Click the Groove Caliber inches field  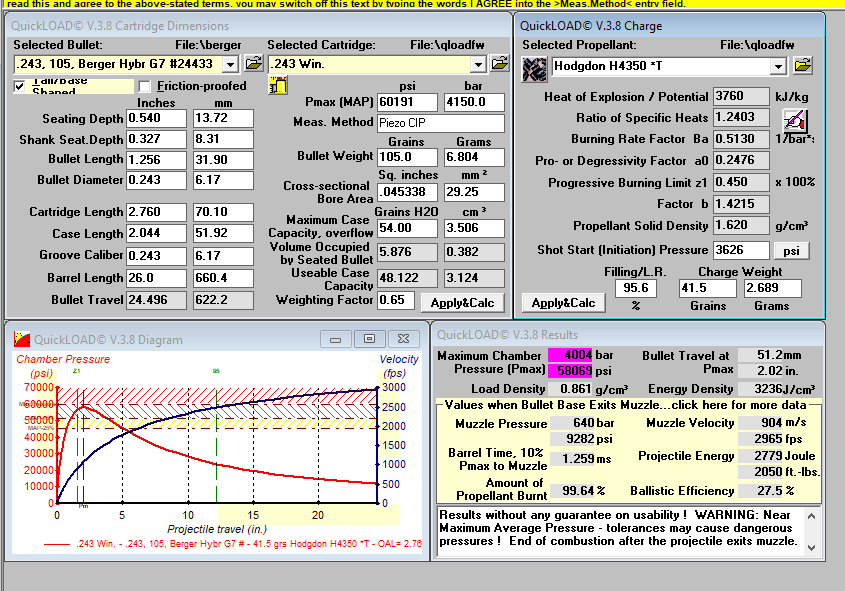(156, 256)
